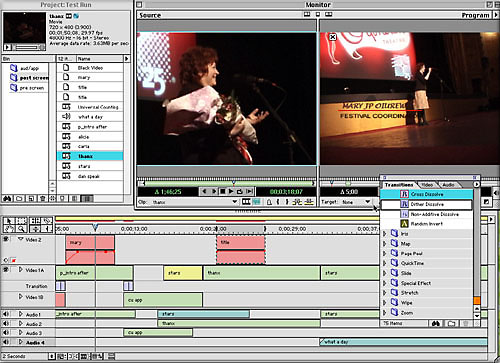Open the Project window flyout menu arrow

click(126, 59)
